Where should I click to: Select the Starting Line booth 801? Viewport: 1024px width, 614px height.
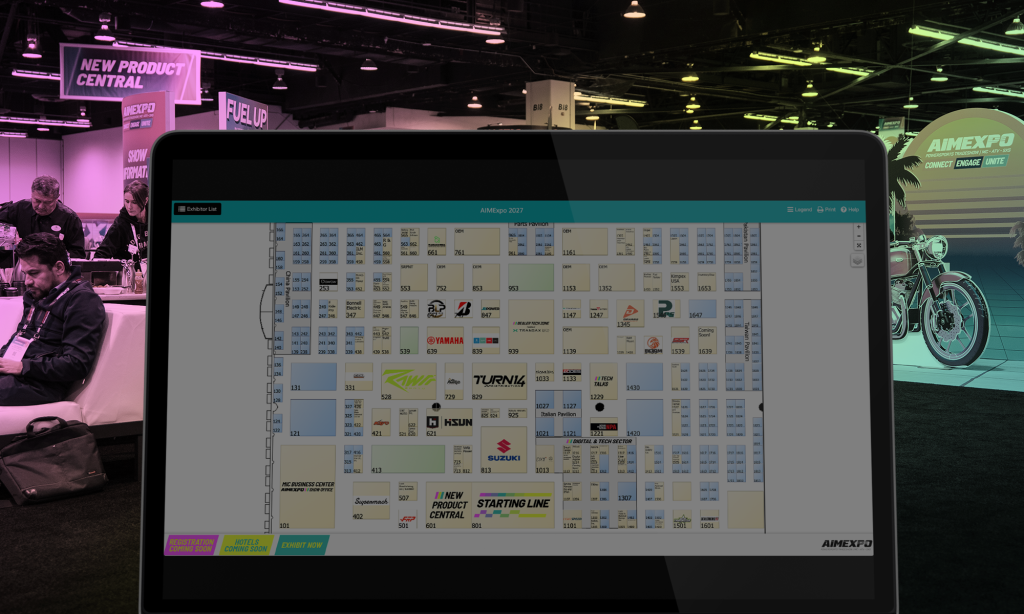click(513, 505)
